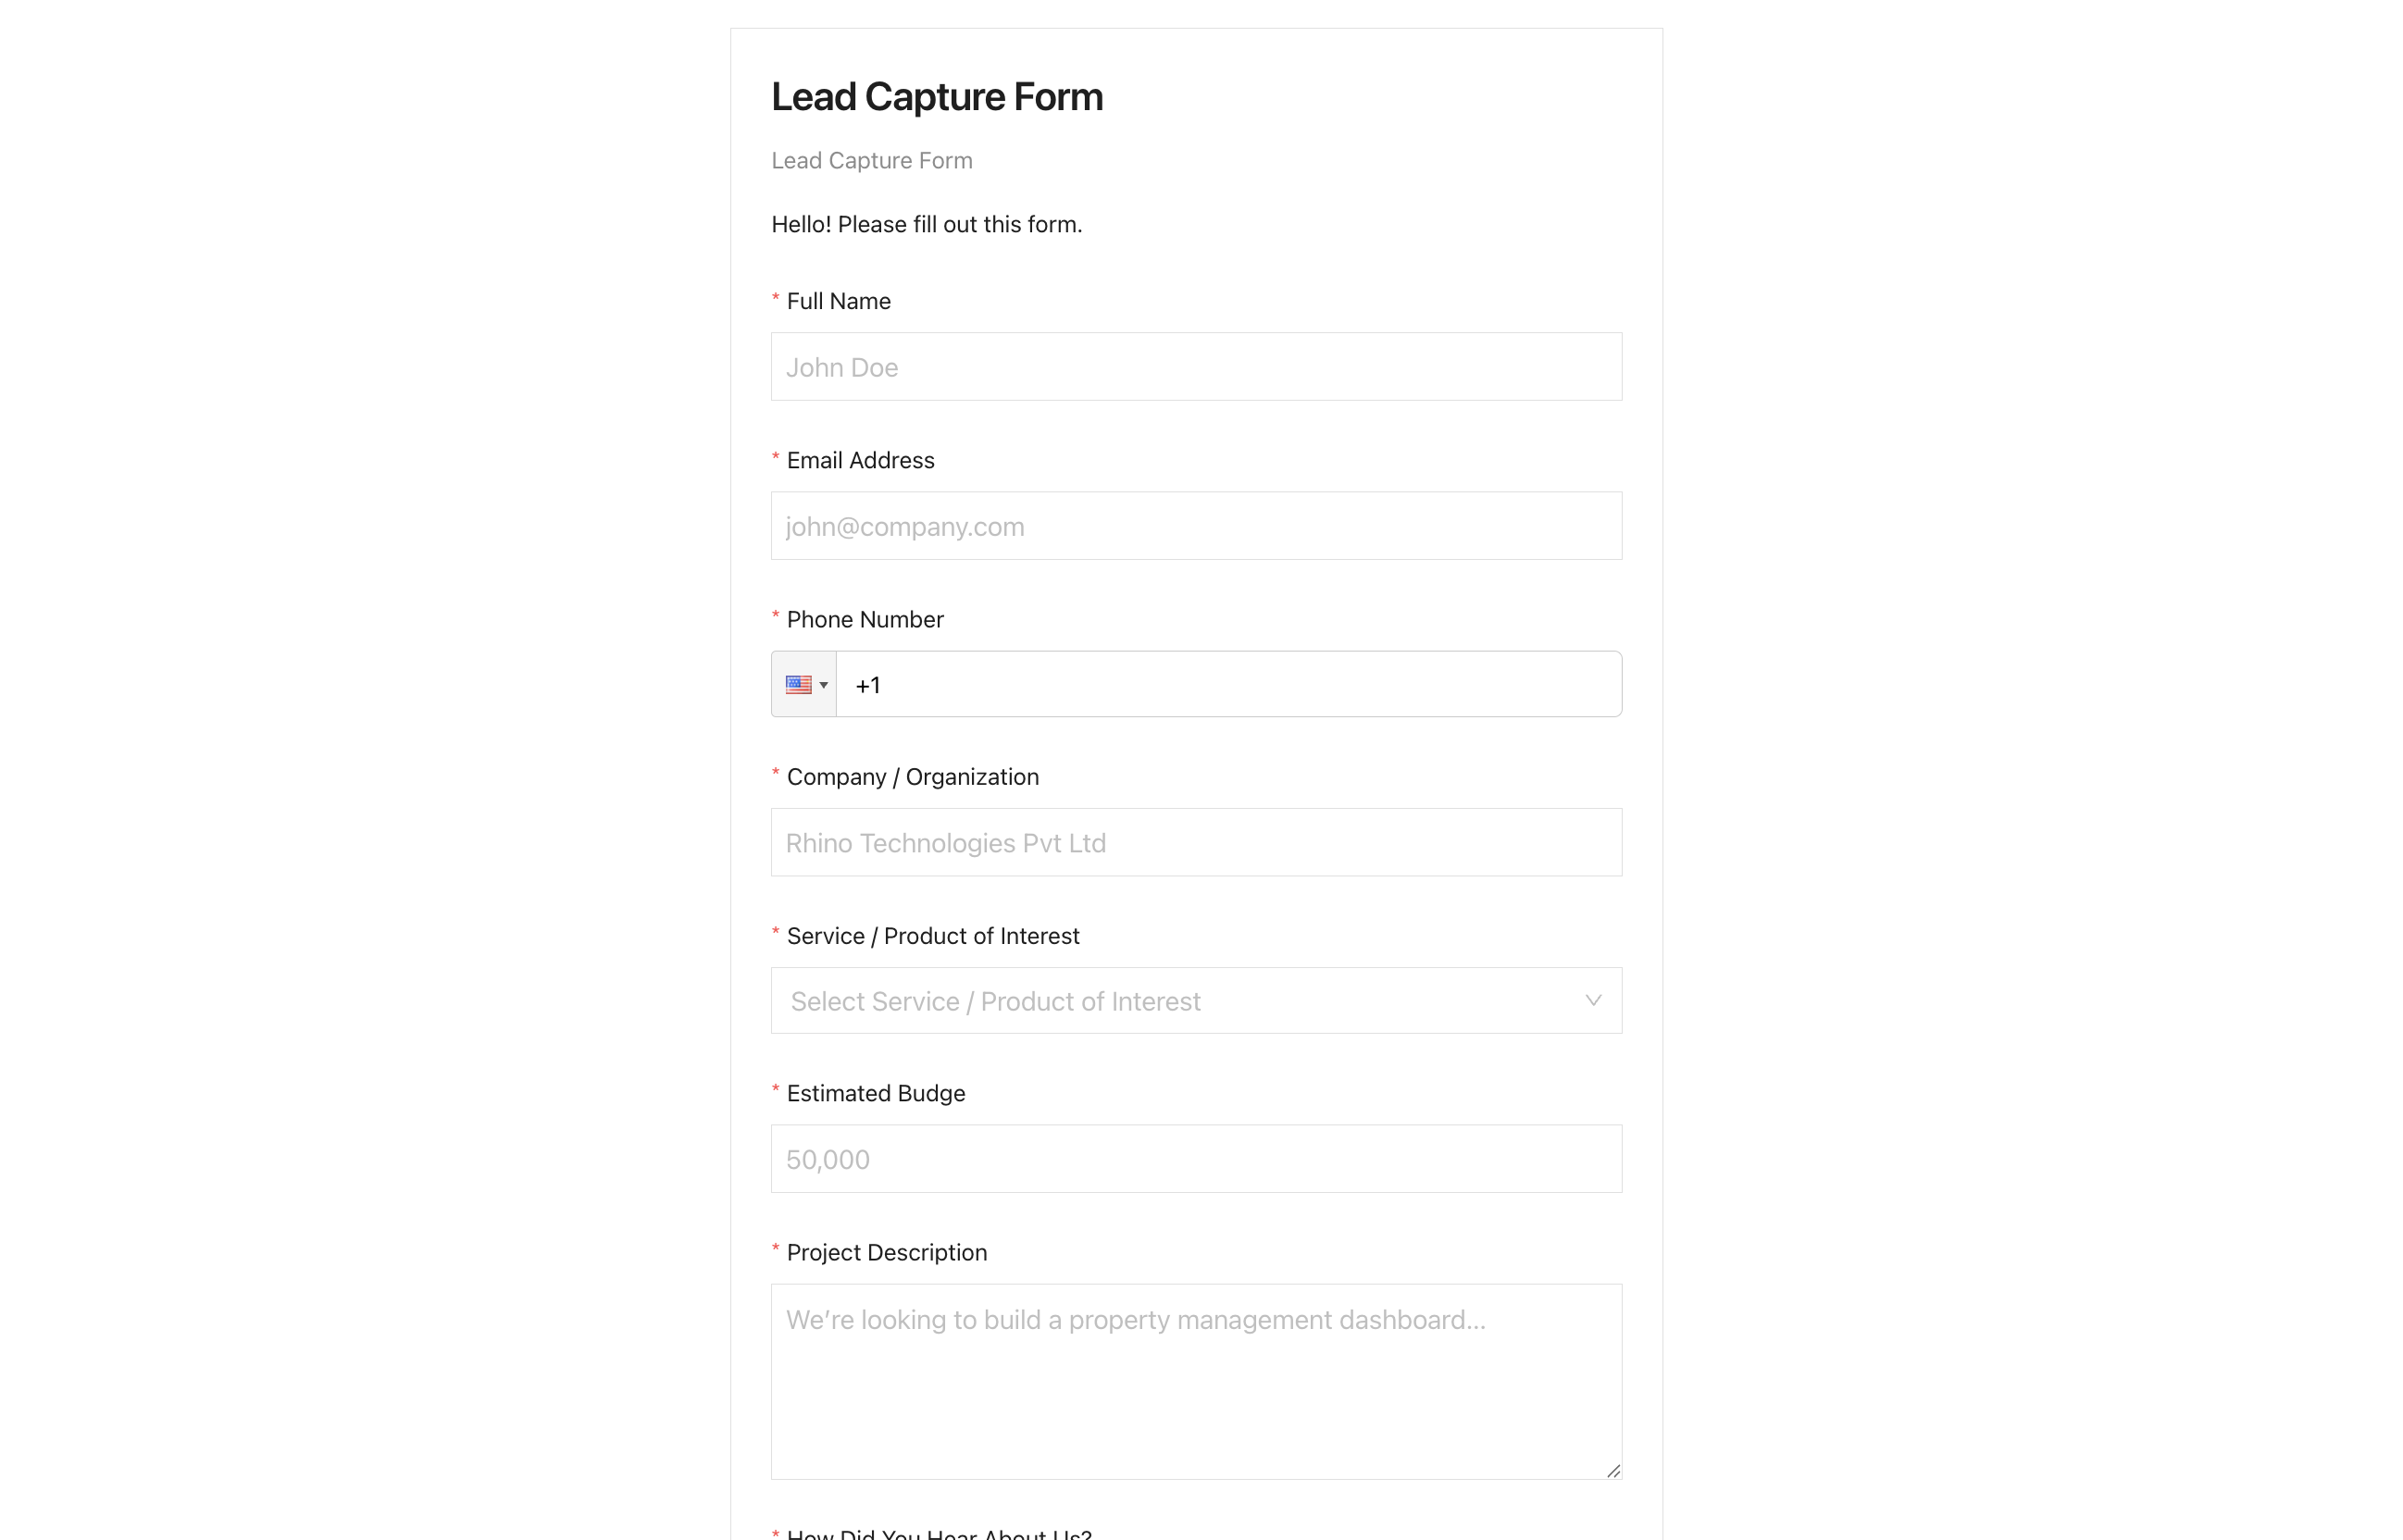This screenshot has width=2403, height=1540.
Task: Select the Company / Organization text box
Action: click(1196, 843)
